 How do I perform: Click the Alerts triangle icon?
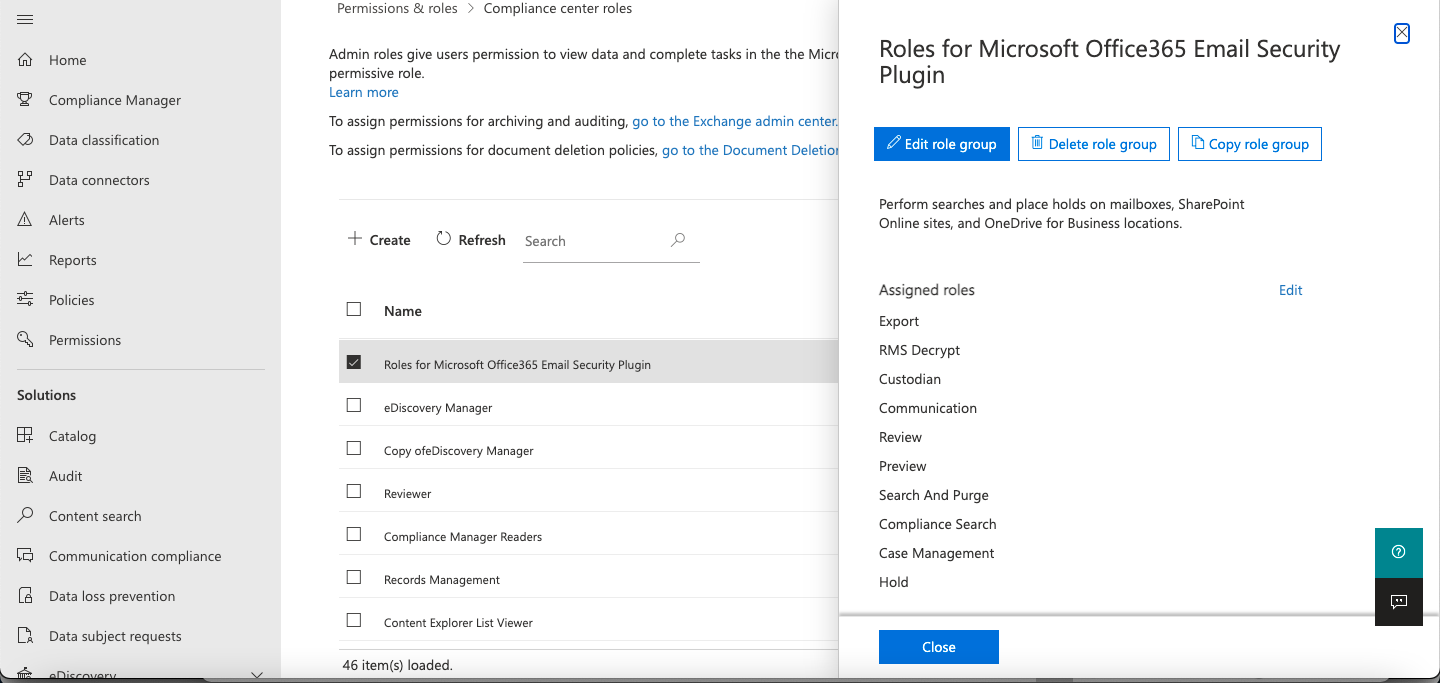(26, 220)
